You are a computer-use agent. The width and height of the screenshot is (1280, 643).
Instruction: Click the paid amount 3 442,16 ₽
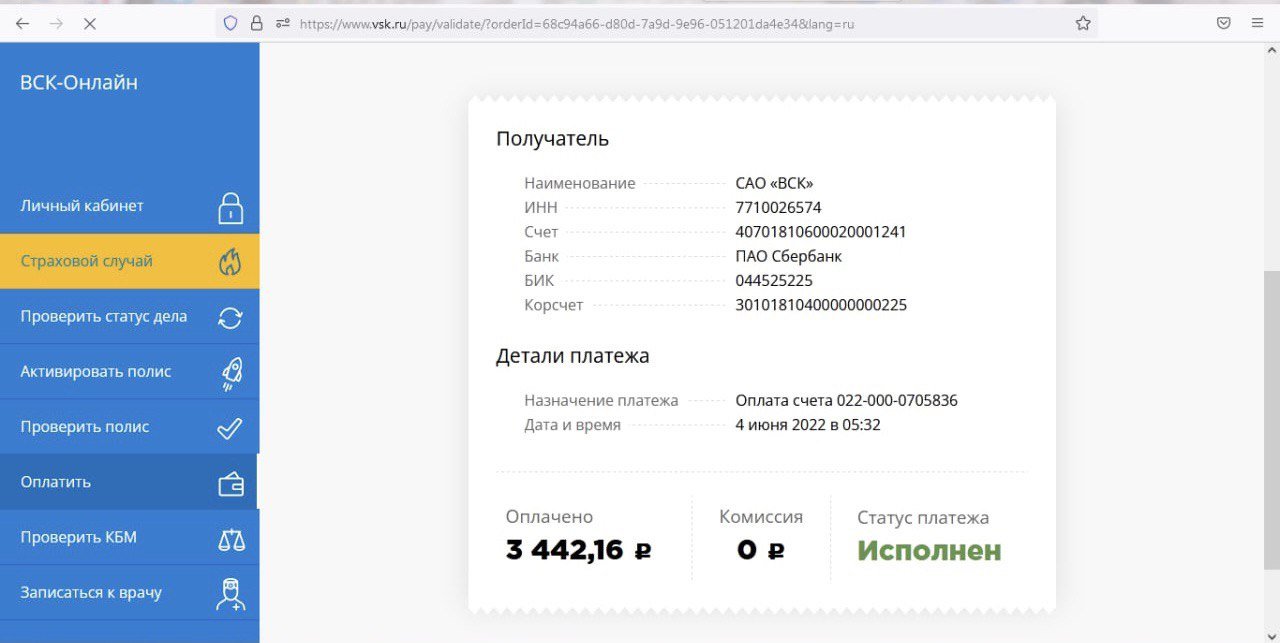[578, 550]
